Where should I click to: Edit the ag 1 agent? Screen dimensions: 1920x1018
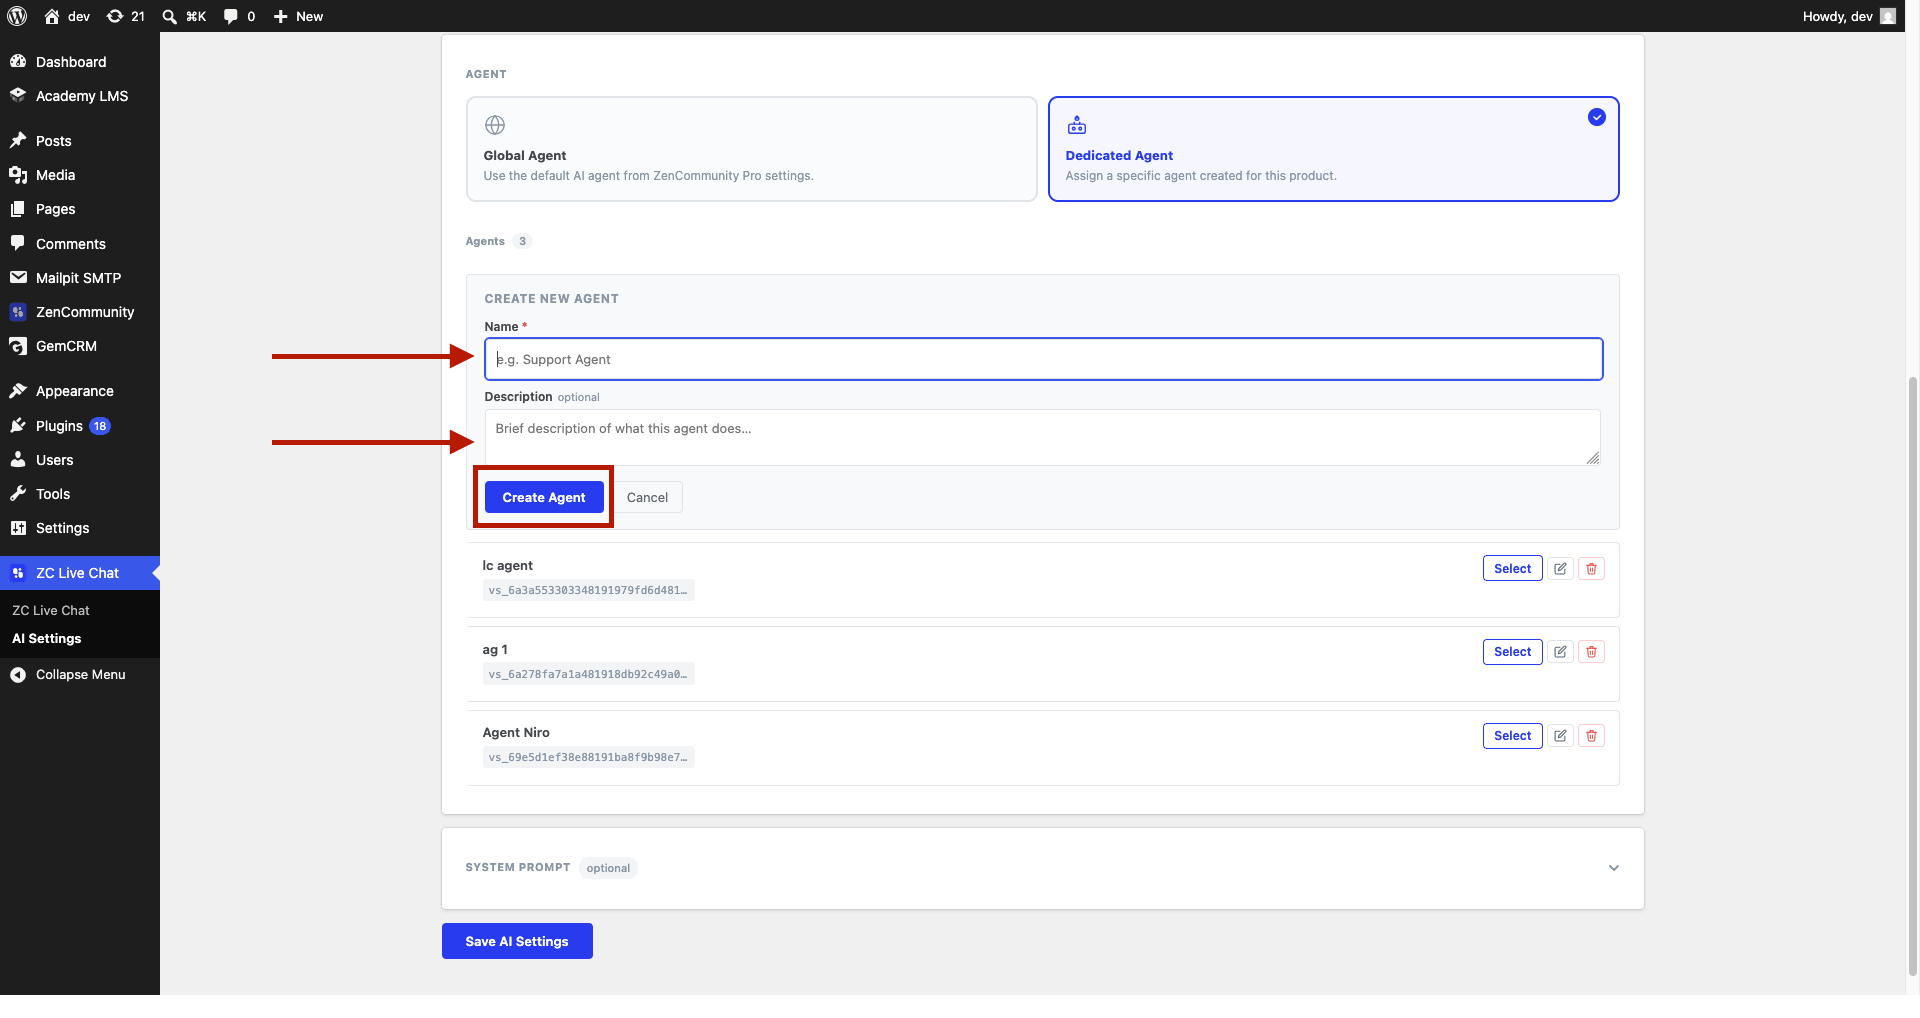tap(1560, 652)
